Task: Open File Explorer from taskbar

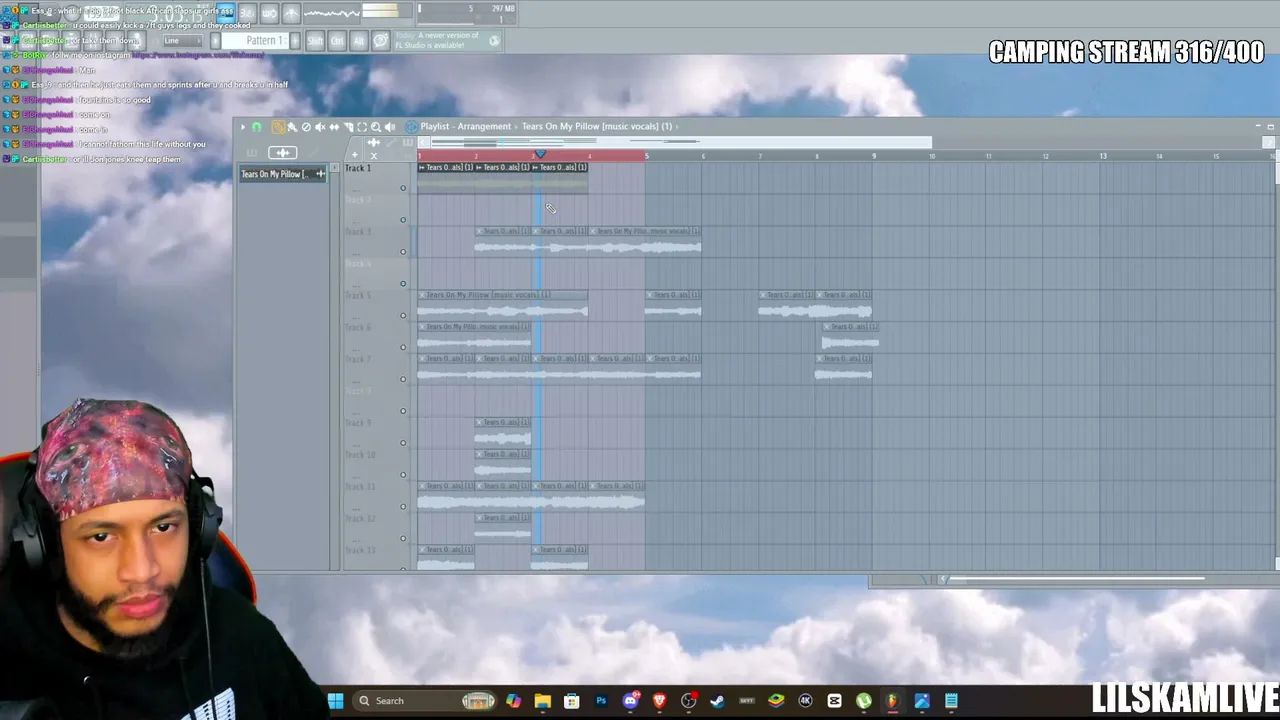Action: (x=542, y=701)
